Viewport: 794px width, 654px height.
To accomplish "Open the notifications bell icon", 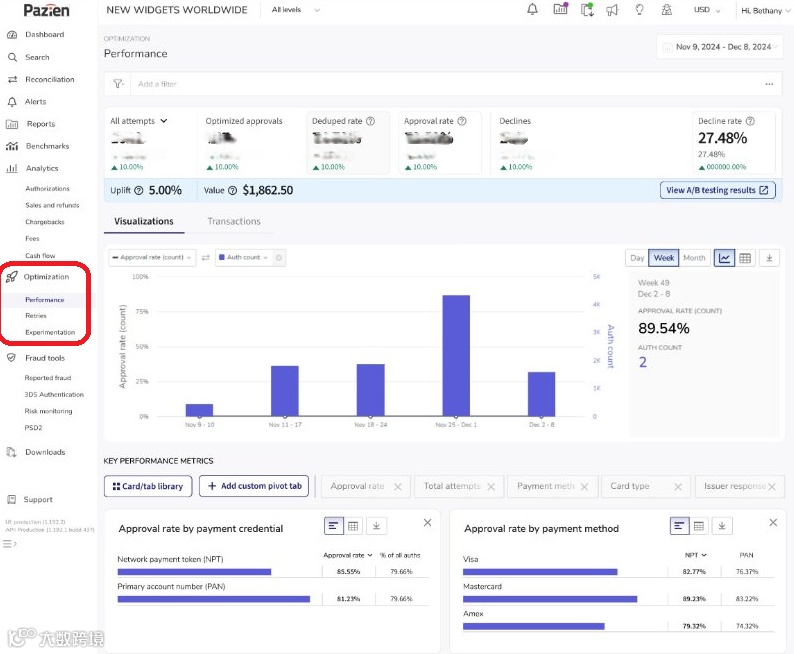I will [532, 10].
